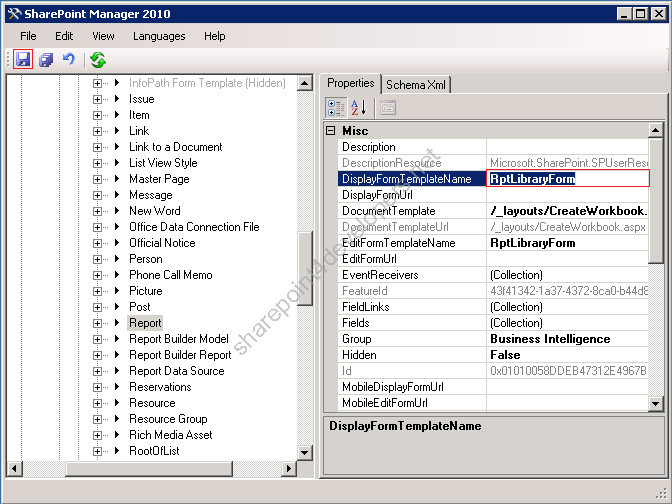Sort properties alphabetically with A-Z icon

359,108
